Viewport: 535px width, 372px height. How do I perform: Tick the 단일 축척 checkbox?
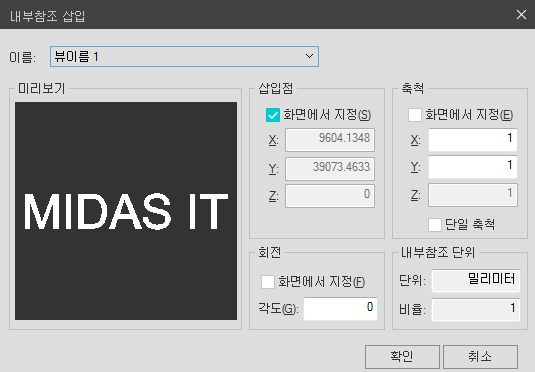tap(435, 225)
